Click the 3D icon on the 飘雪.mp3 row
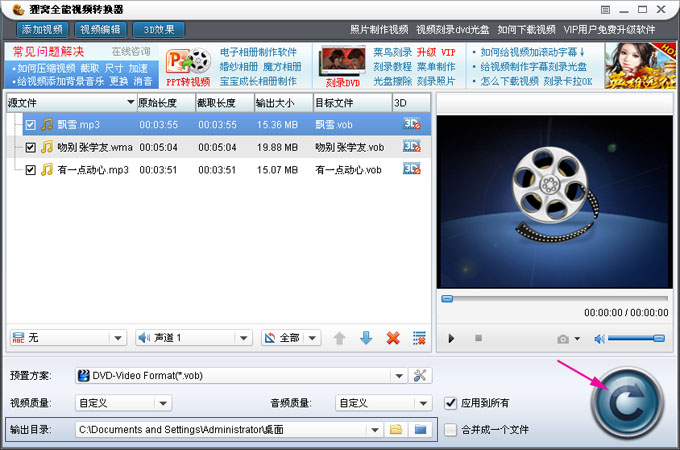Screen dimensions: 680x450 pos(412,124)
